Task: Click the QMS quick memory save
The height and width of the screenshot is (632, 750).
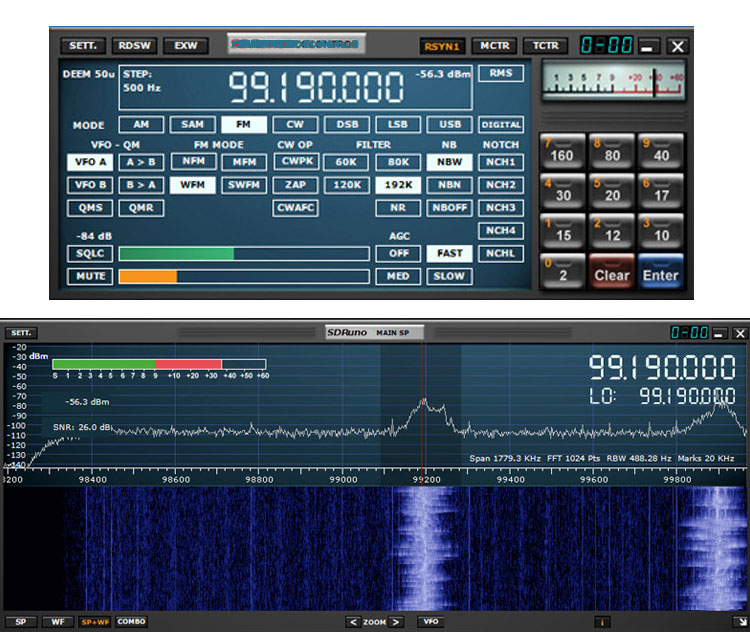Action: pos(90,208)
